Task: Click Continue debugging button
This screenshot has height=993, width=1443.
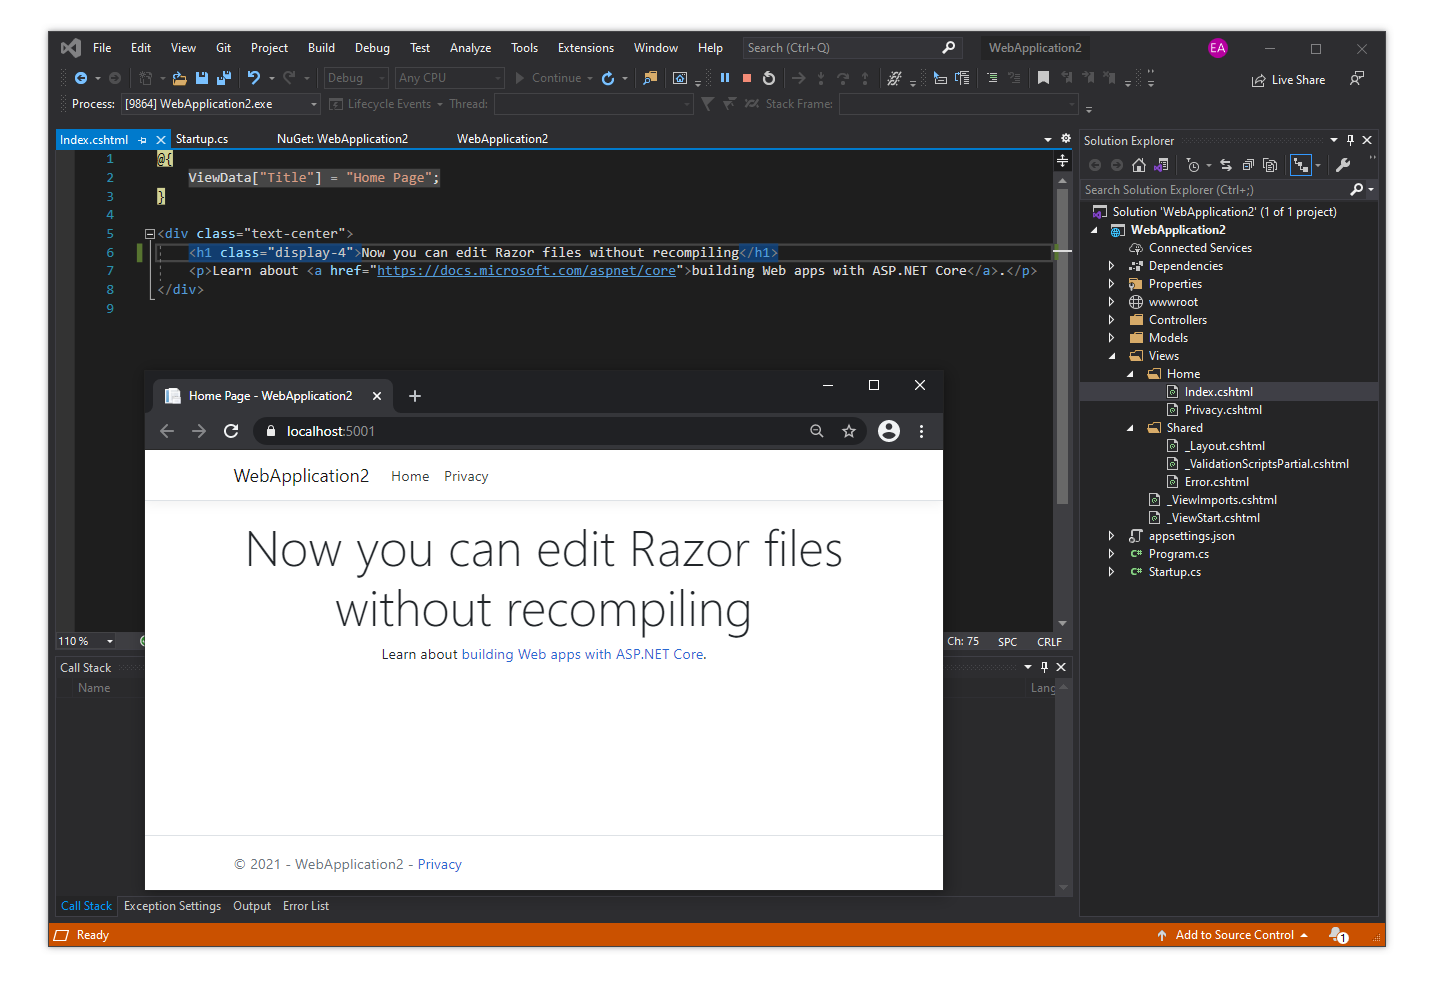Action: (x=554, y=78)
